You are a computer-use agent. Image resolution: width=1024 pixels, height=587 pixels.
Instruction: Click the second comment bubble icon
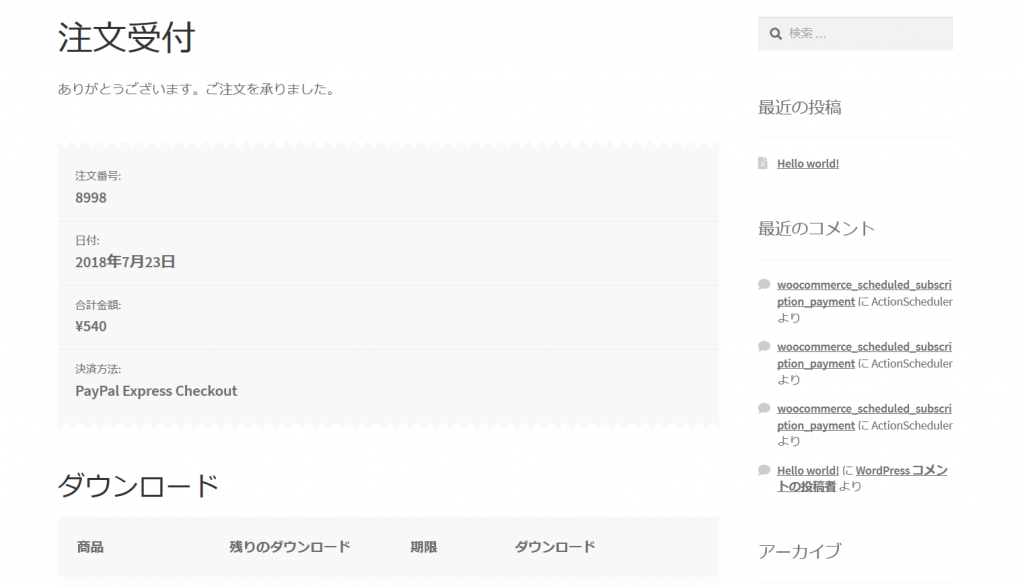pos(764,346)
